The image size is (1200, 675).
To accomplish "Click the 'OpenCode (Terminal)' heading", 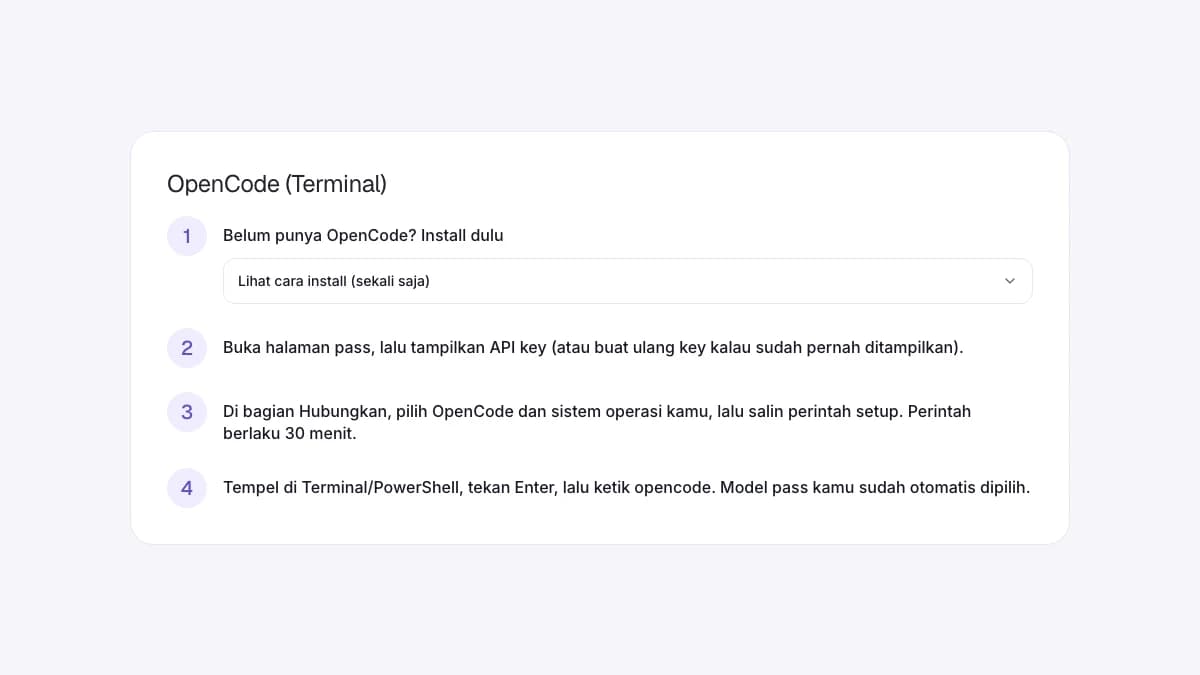I will pos(277,184).
